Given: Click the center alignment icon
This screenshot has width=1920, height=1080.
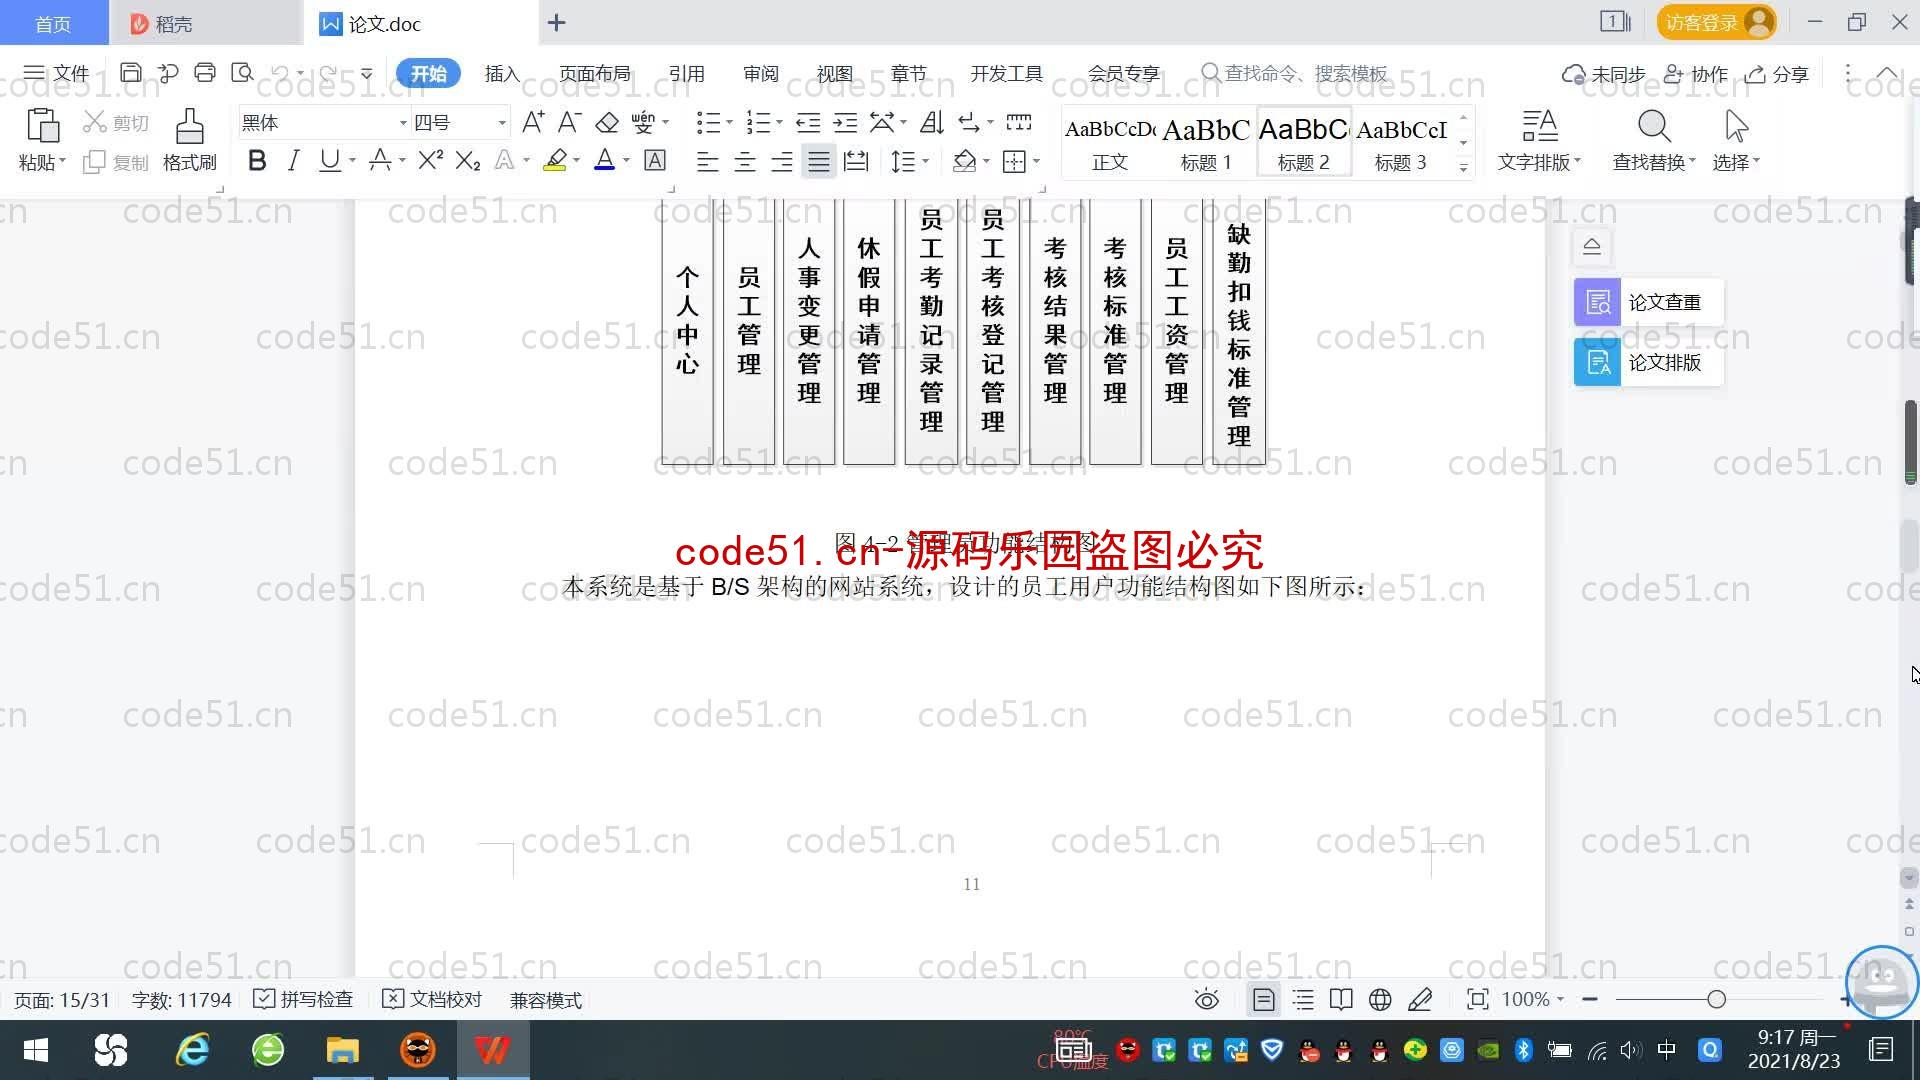Looking at the screenshot, I should pos(744,162).
